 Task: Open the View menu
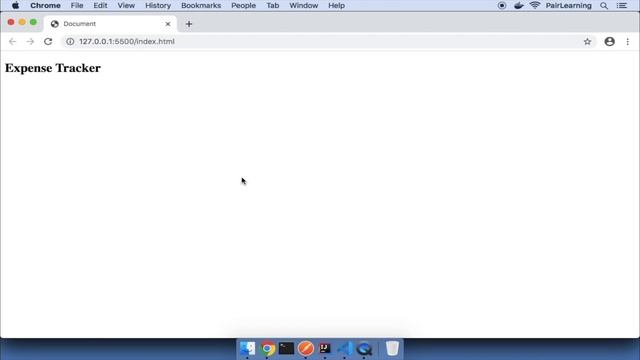tap(126, 6)
